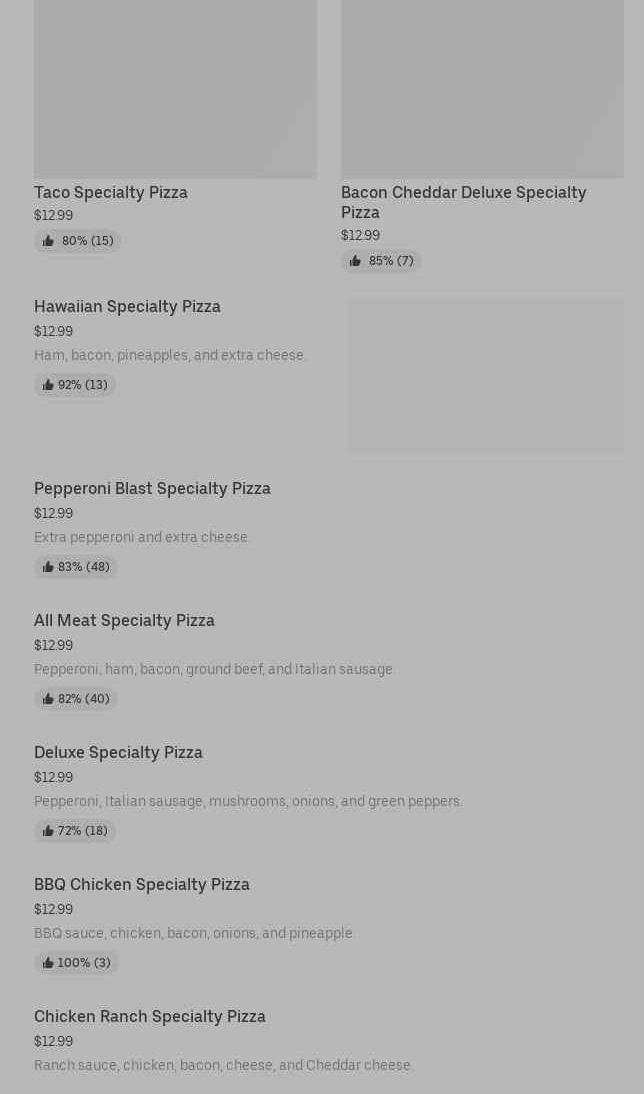This screenshot has height=1094, width=644.
Task: Open the All Meat Specialty Pizza item
Action: pyautogui.click(x=124, y=620)
